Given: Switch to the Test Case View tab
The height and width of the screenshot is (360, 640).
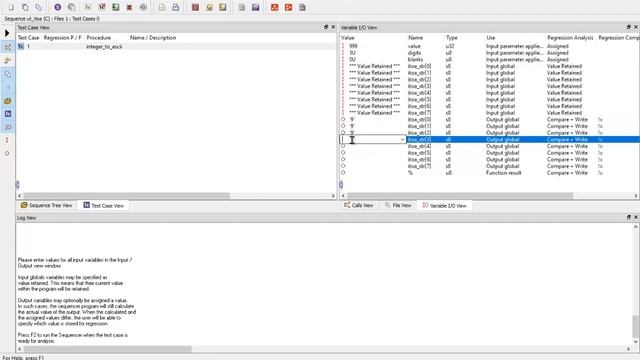Looking at the screenshot, I should [x=103, y=205].
